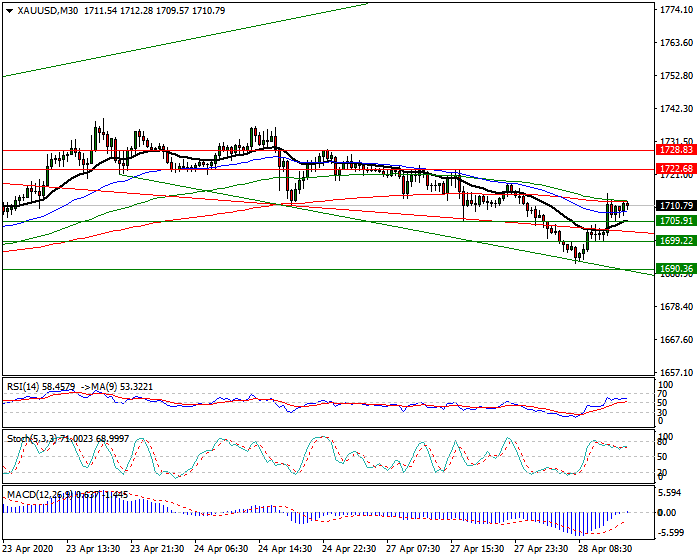Select the 28 Apr 08:30 time axis label
This screenshot has width=700, height=560.
click(x=605, y=549)
